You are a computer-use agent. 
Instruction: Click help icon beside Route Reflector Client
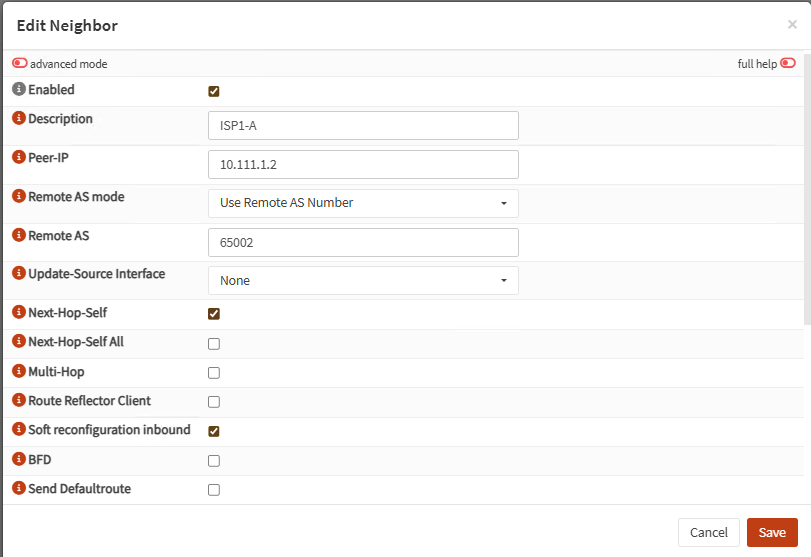click(18, 401)
